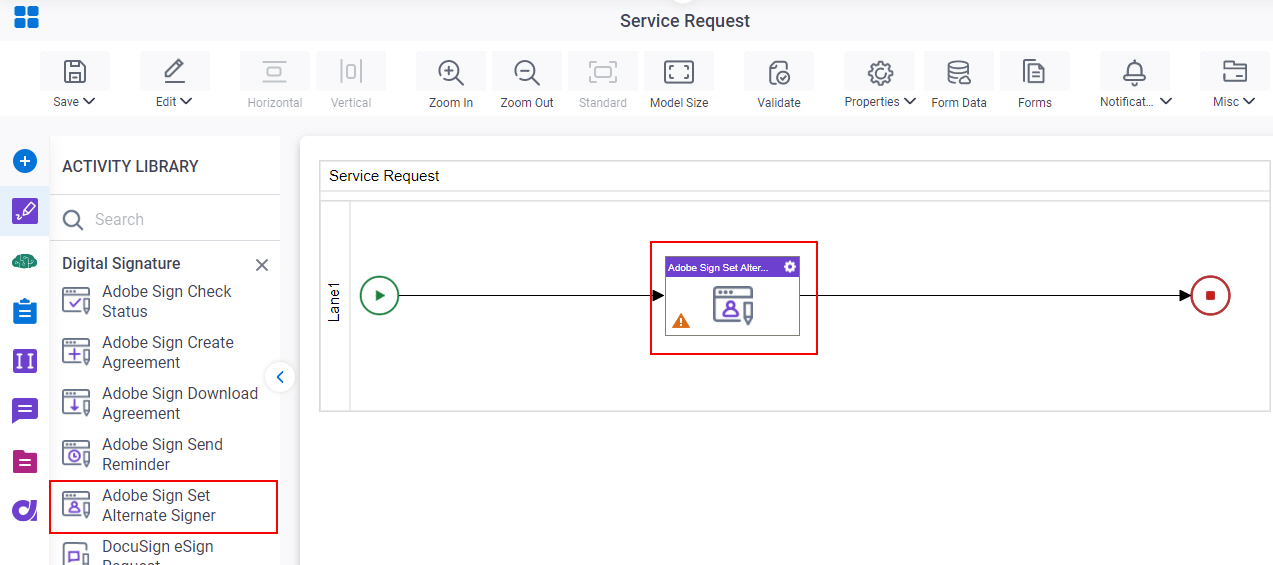Click the blue plus sidebar icon
This screenshot has height=565, width=1273.
coord(25,161)
